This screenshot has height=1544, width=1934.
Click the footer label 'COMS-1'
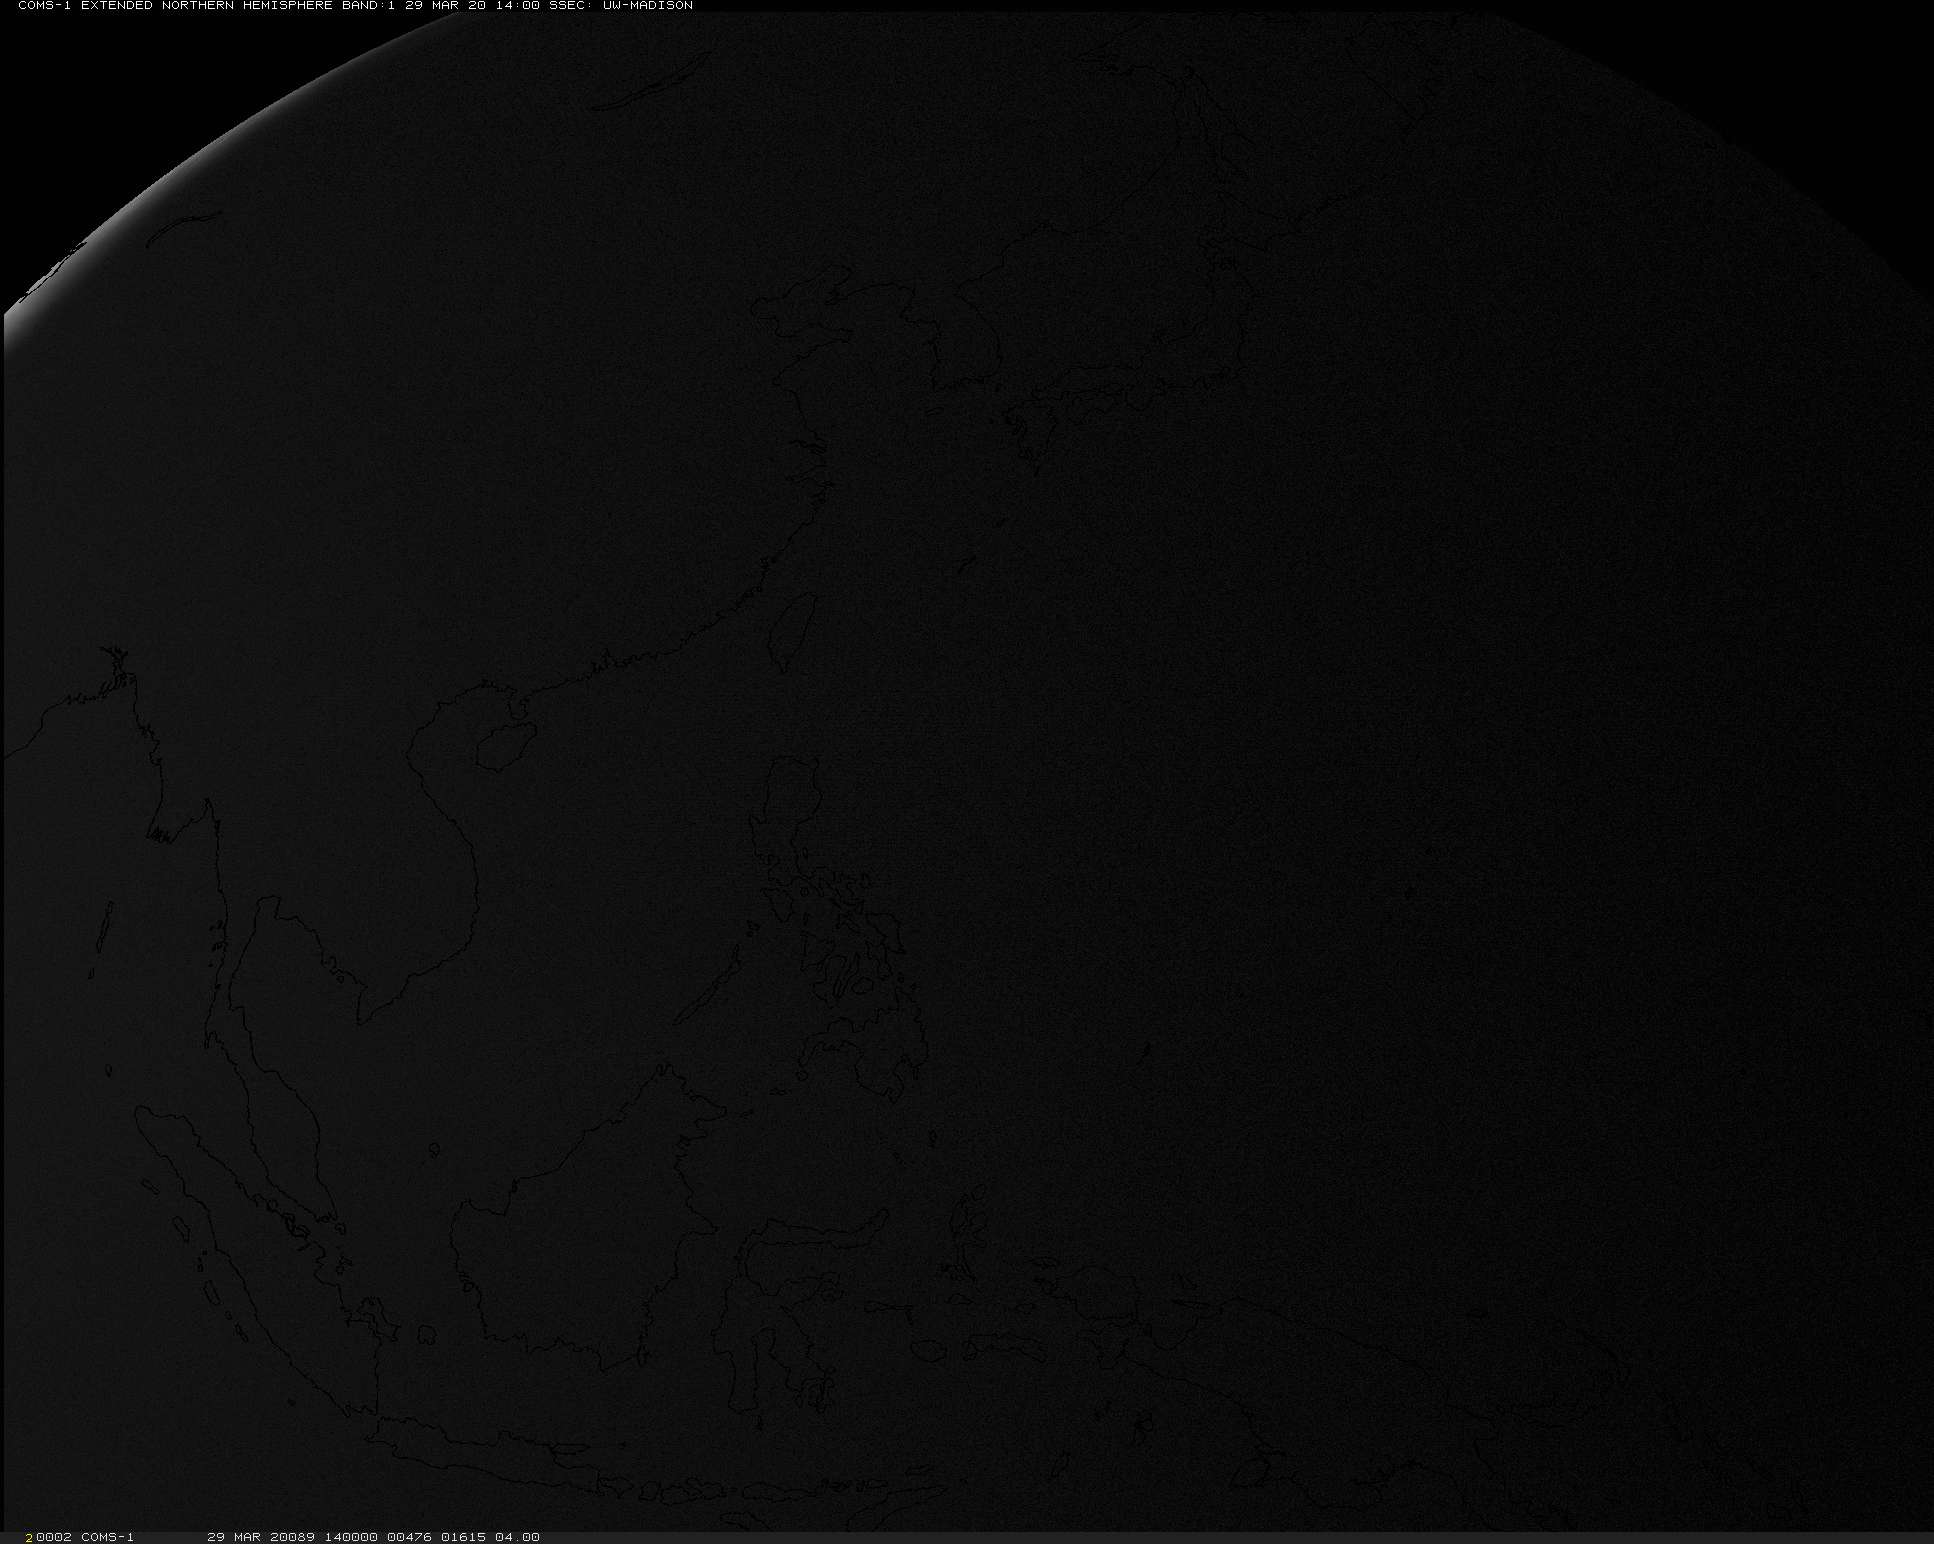[x=107, y=1537]
